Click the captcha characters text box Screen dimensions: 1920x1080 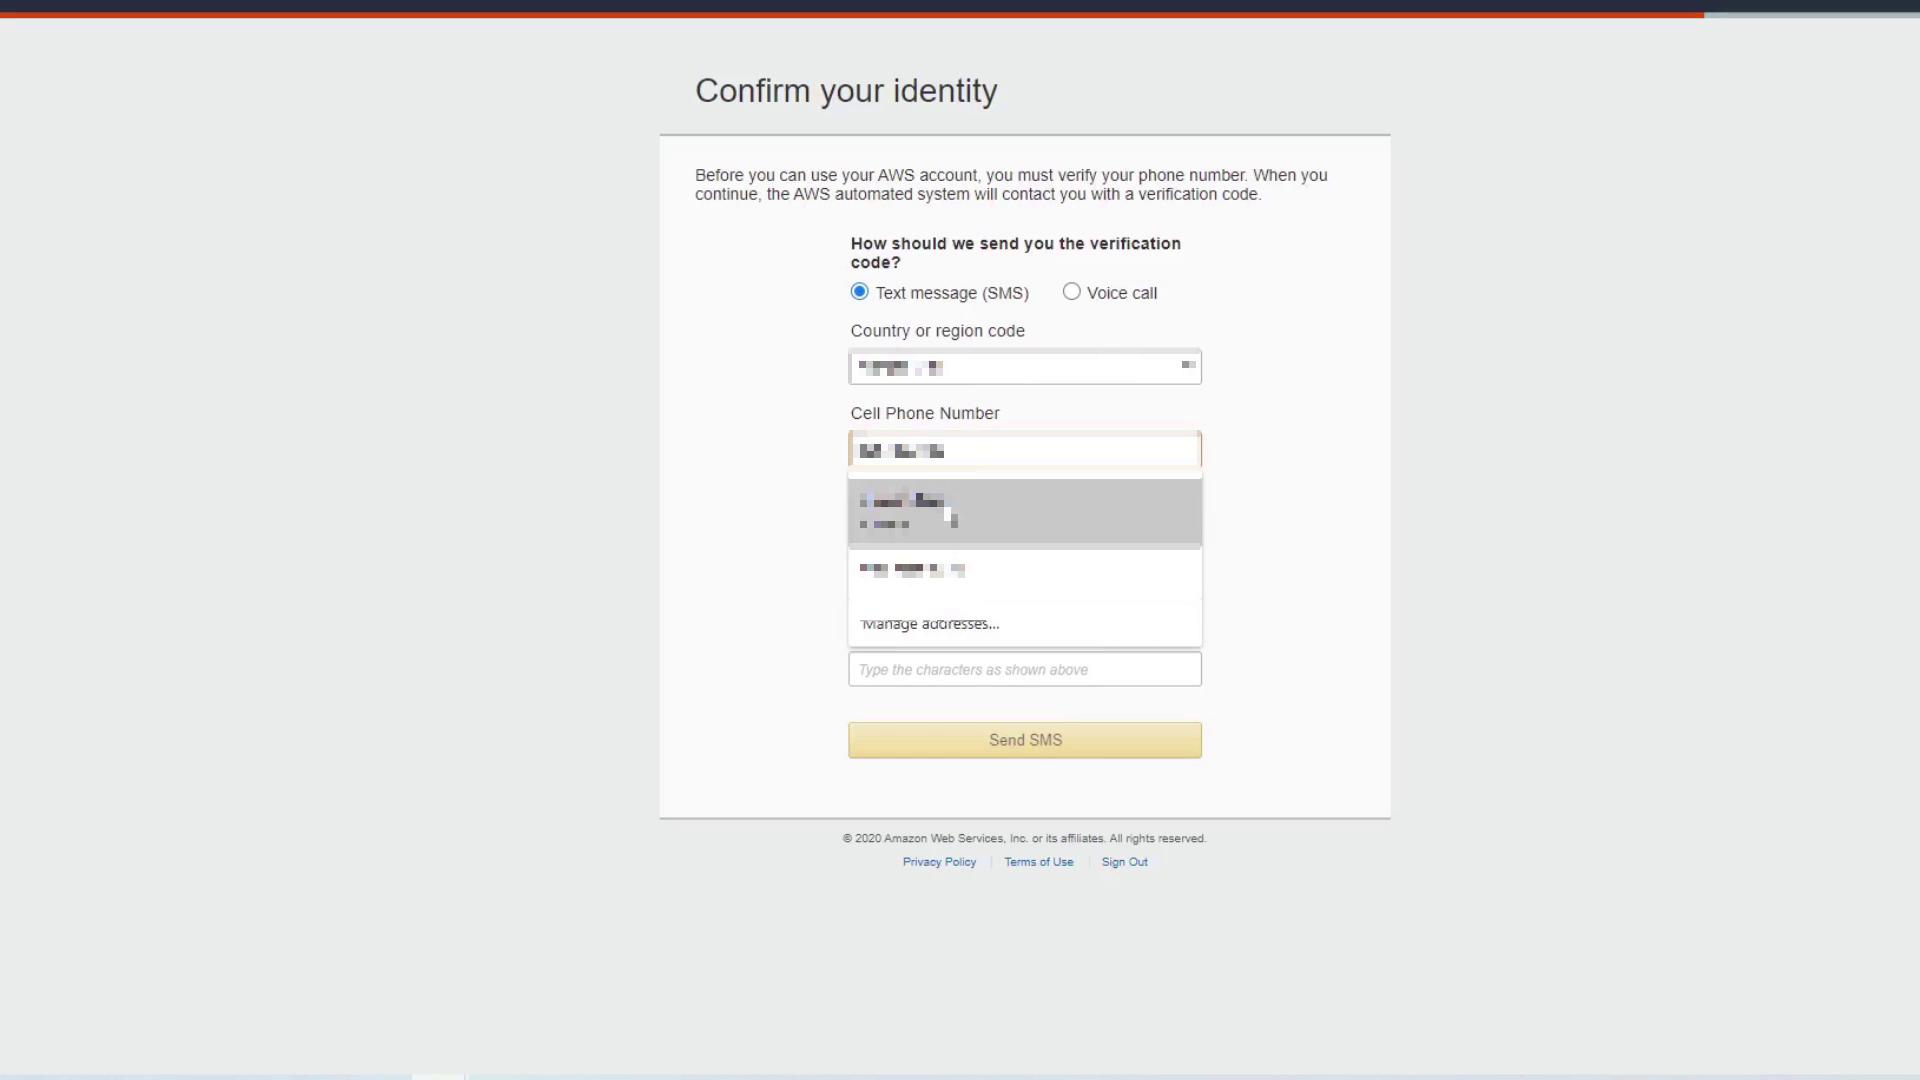1024,670
